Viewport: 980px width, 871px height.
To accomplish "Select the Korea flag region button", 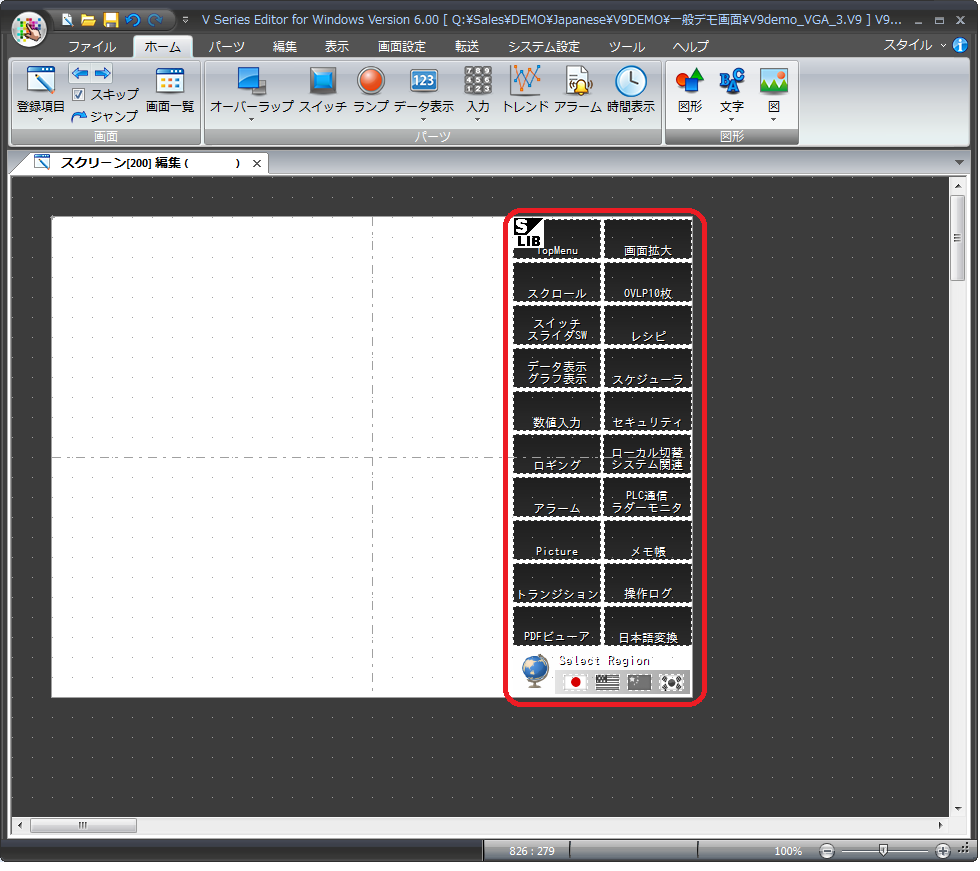I will [672, 682].
